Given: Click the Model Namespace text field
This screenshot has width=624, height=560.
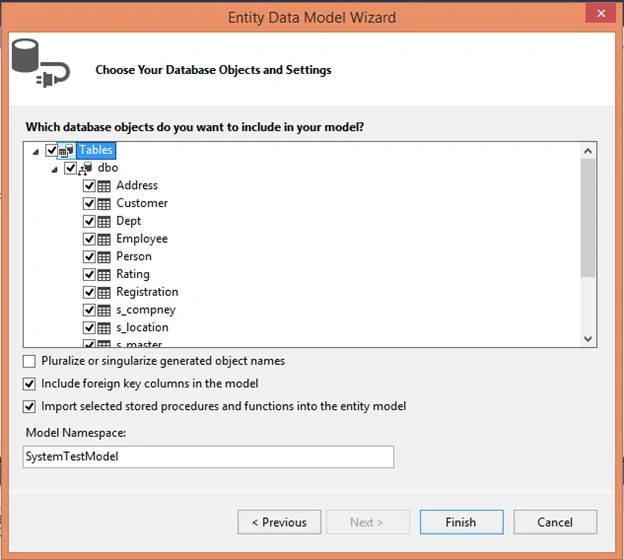Looking at the screenshot, I should [209, 457].
